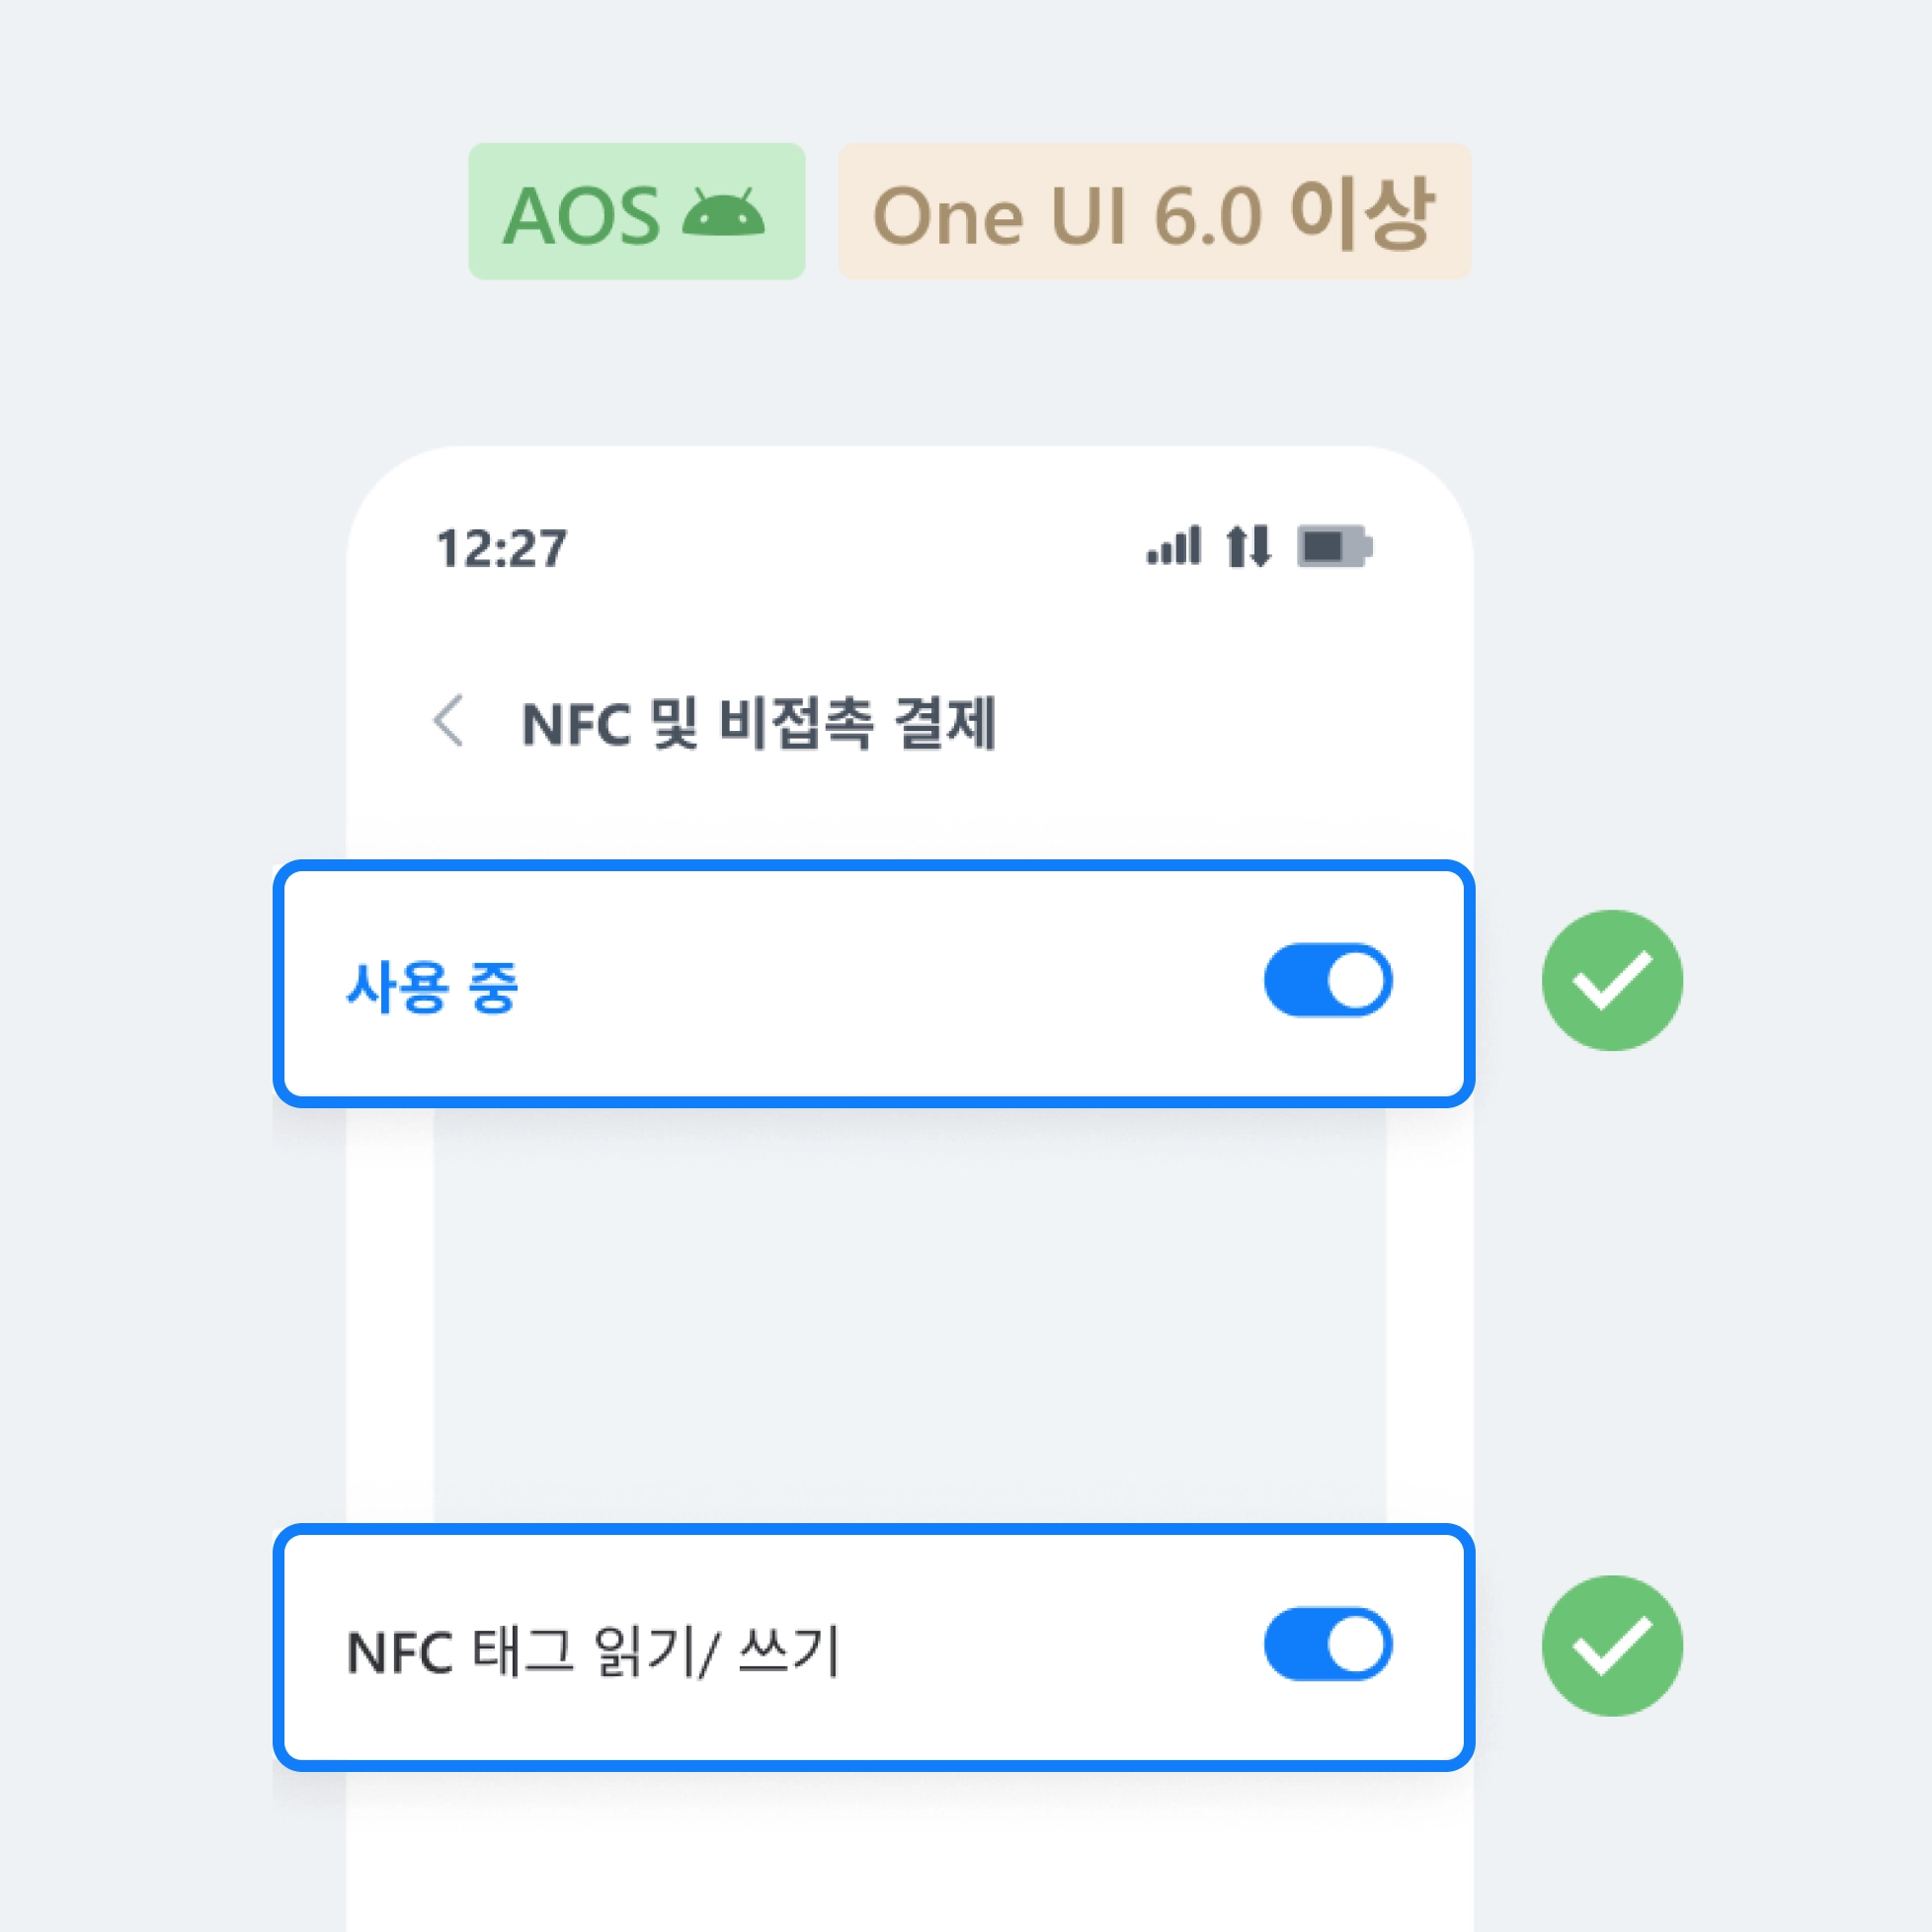Screen dimensions: 1932x1932
Task: Click the mobile data arrows icon
Action: click(x=1248, y=546)
